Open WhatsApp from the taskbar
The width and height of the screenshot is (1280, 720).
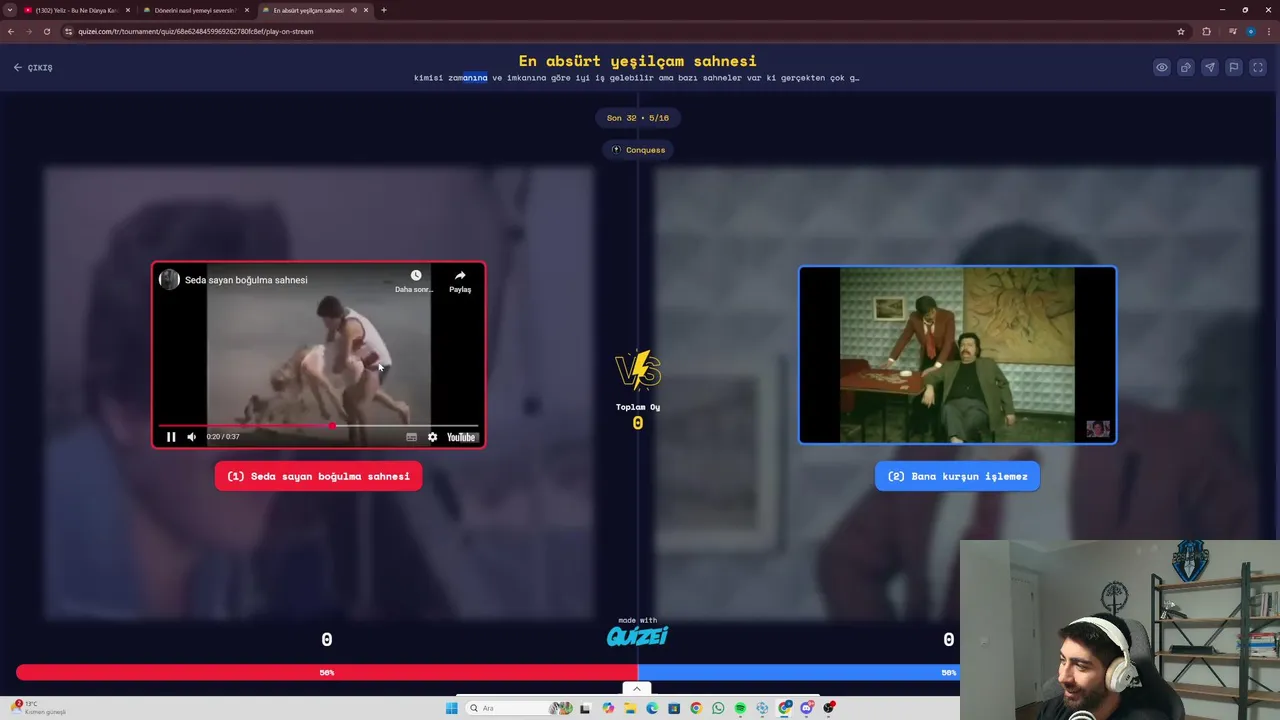click(x=718, y=708)
